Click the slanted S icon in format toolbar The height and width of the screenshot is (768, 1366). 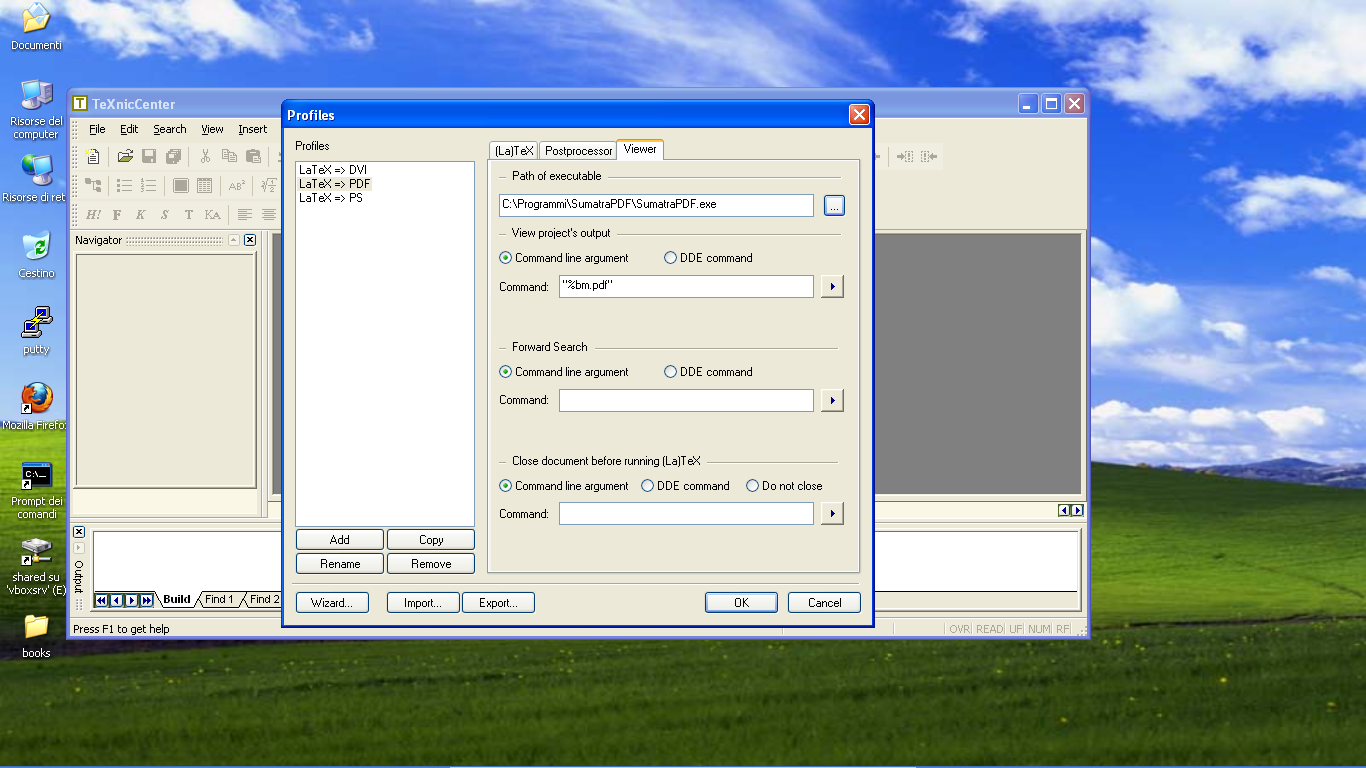point(165,214)
